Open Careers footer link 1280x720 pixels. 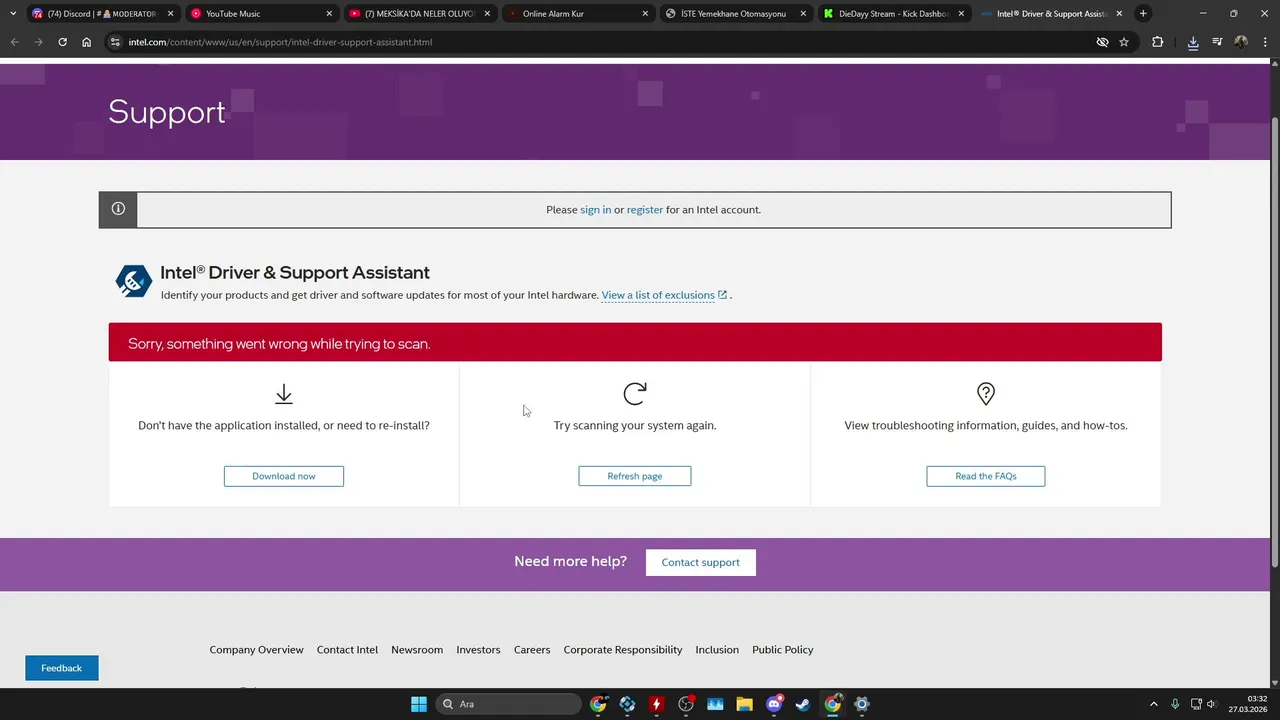pyautogui.click(x=532, y=650)
